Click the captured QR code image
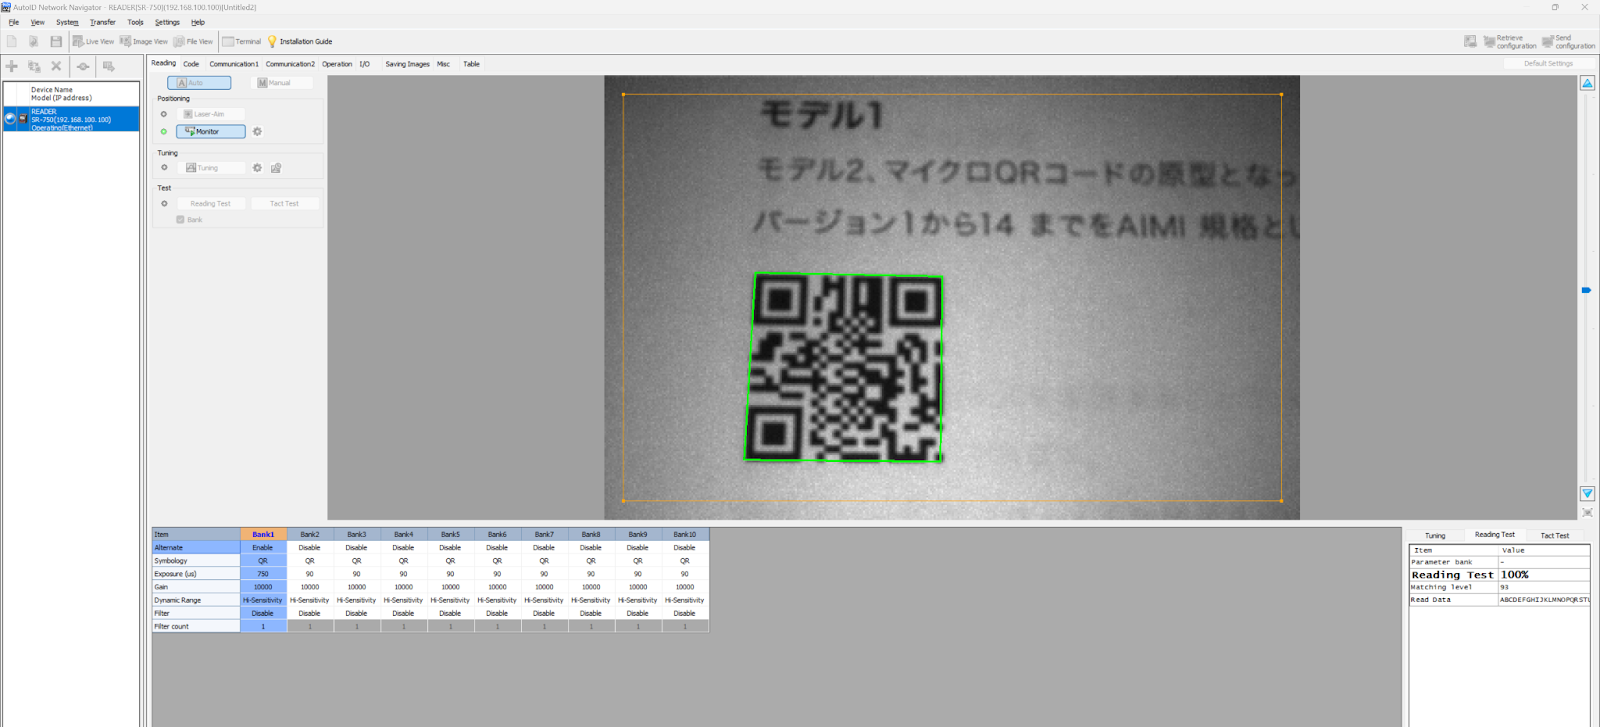 click(844, 368)
